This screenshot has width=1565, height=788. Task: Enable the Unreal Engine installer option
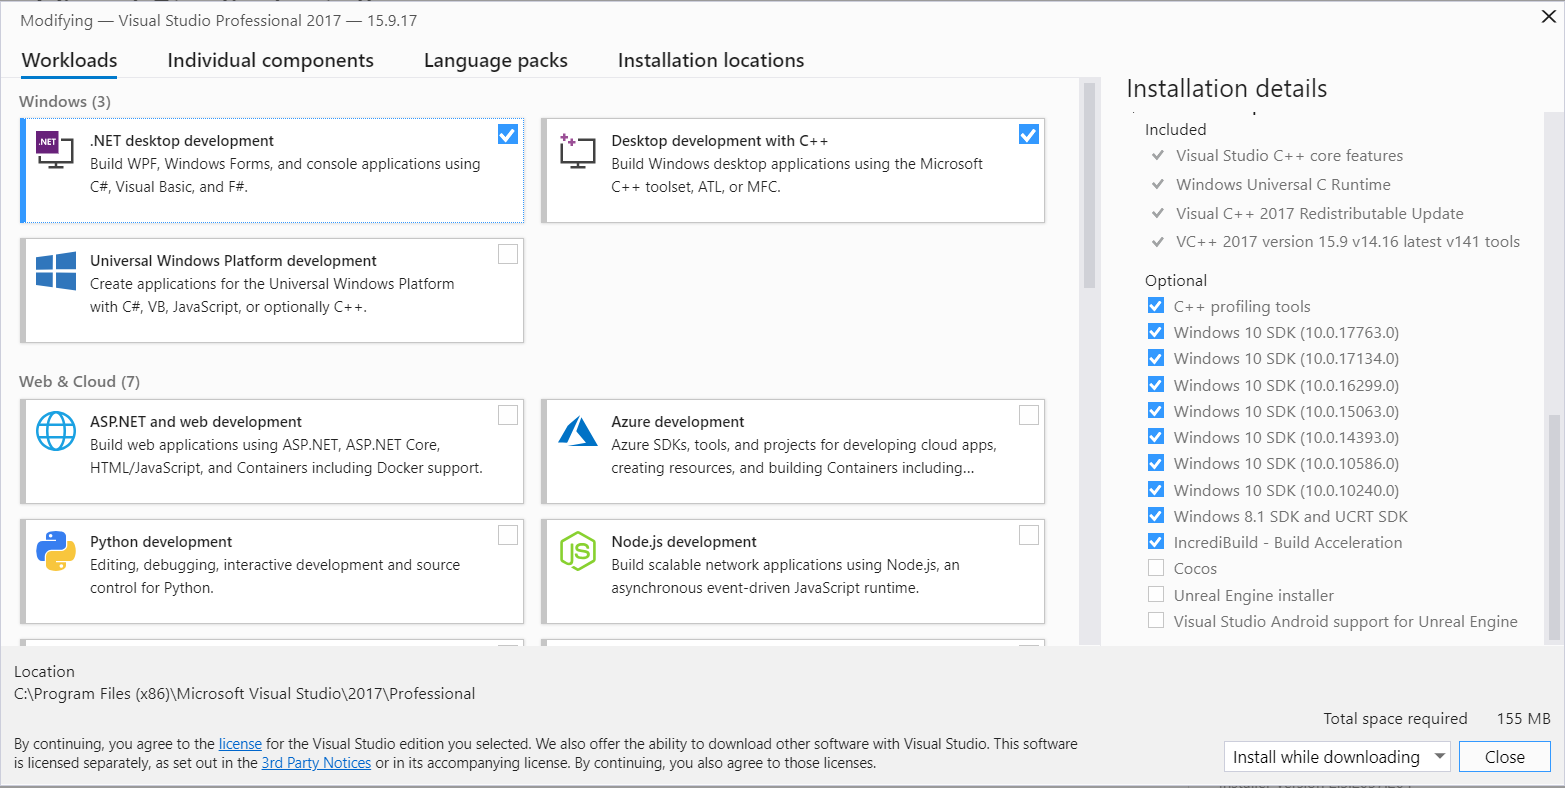point(1156,595)
